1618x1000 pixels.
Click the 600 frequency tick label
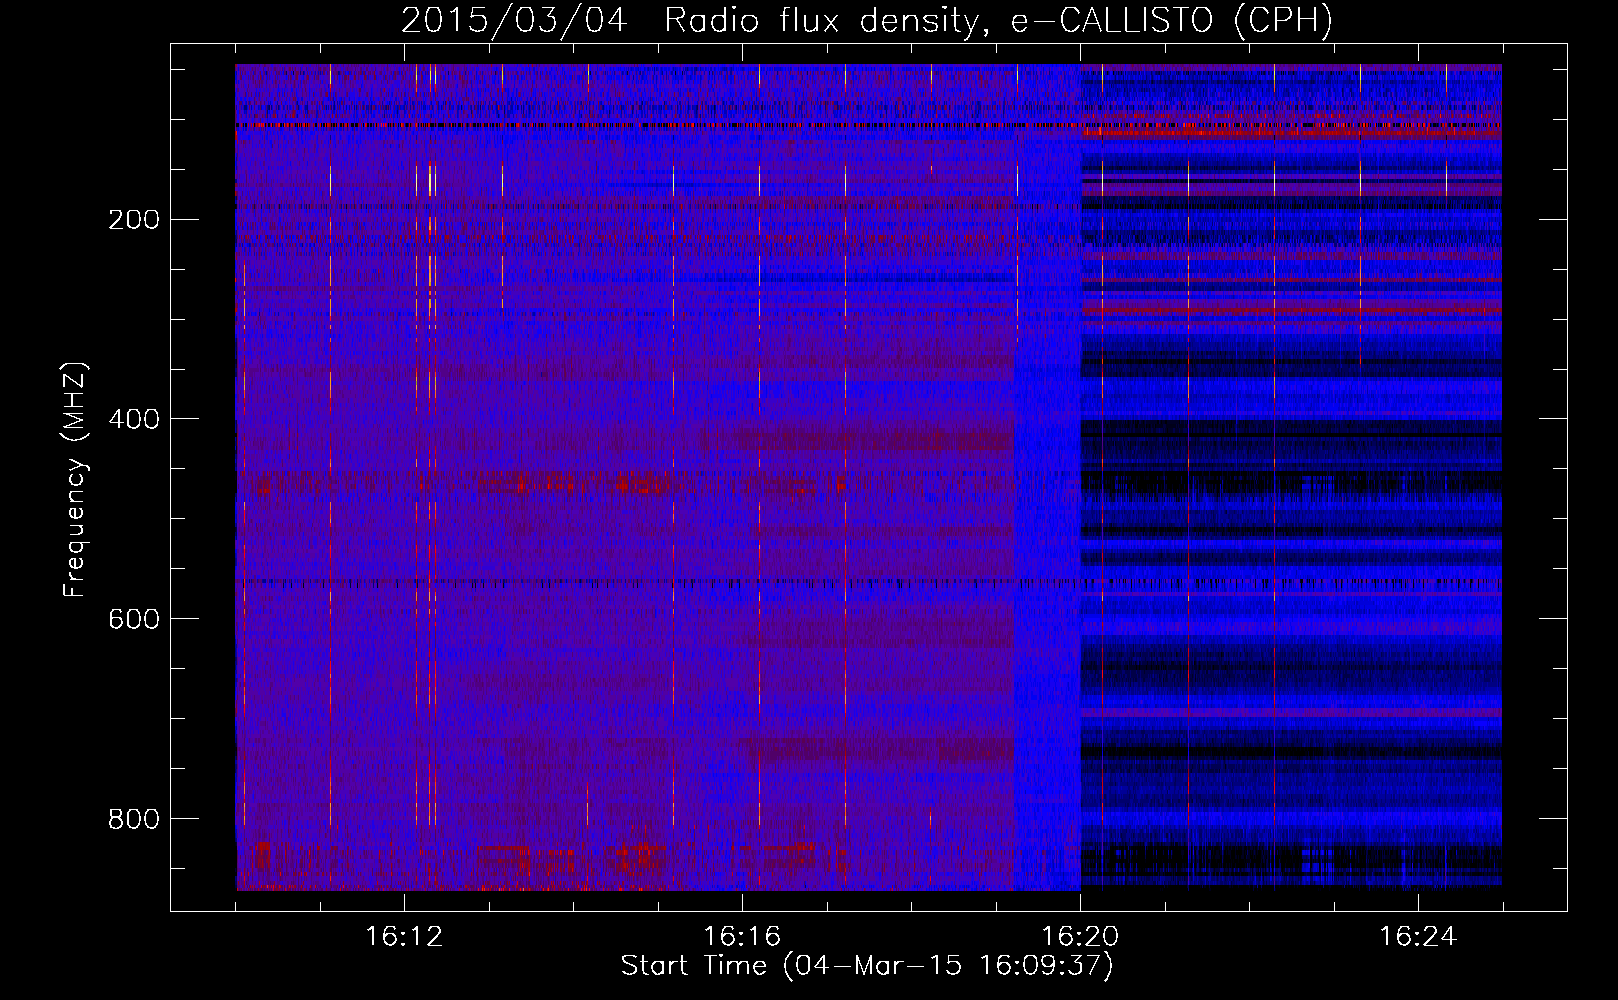pyautogui.click(x=133, y=619)
